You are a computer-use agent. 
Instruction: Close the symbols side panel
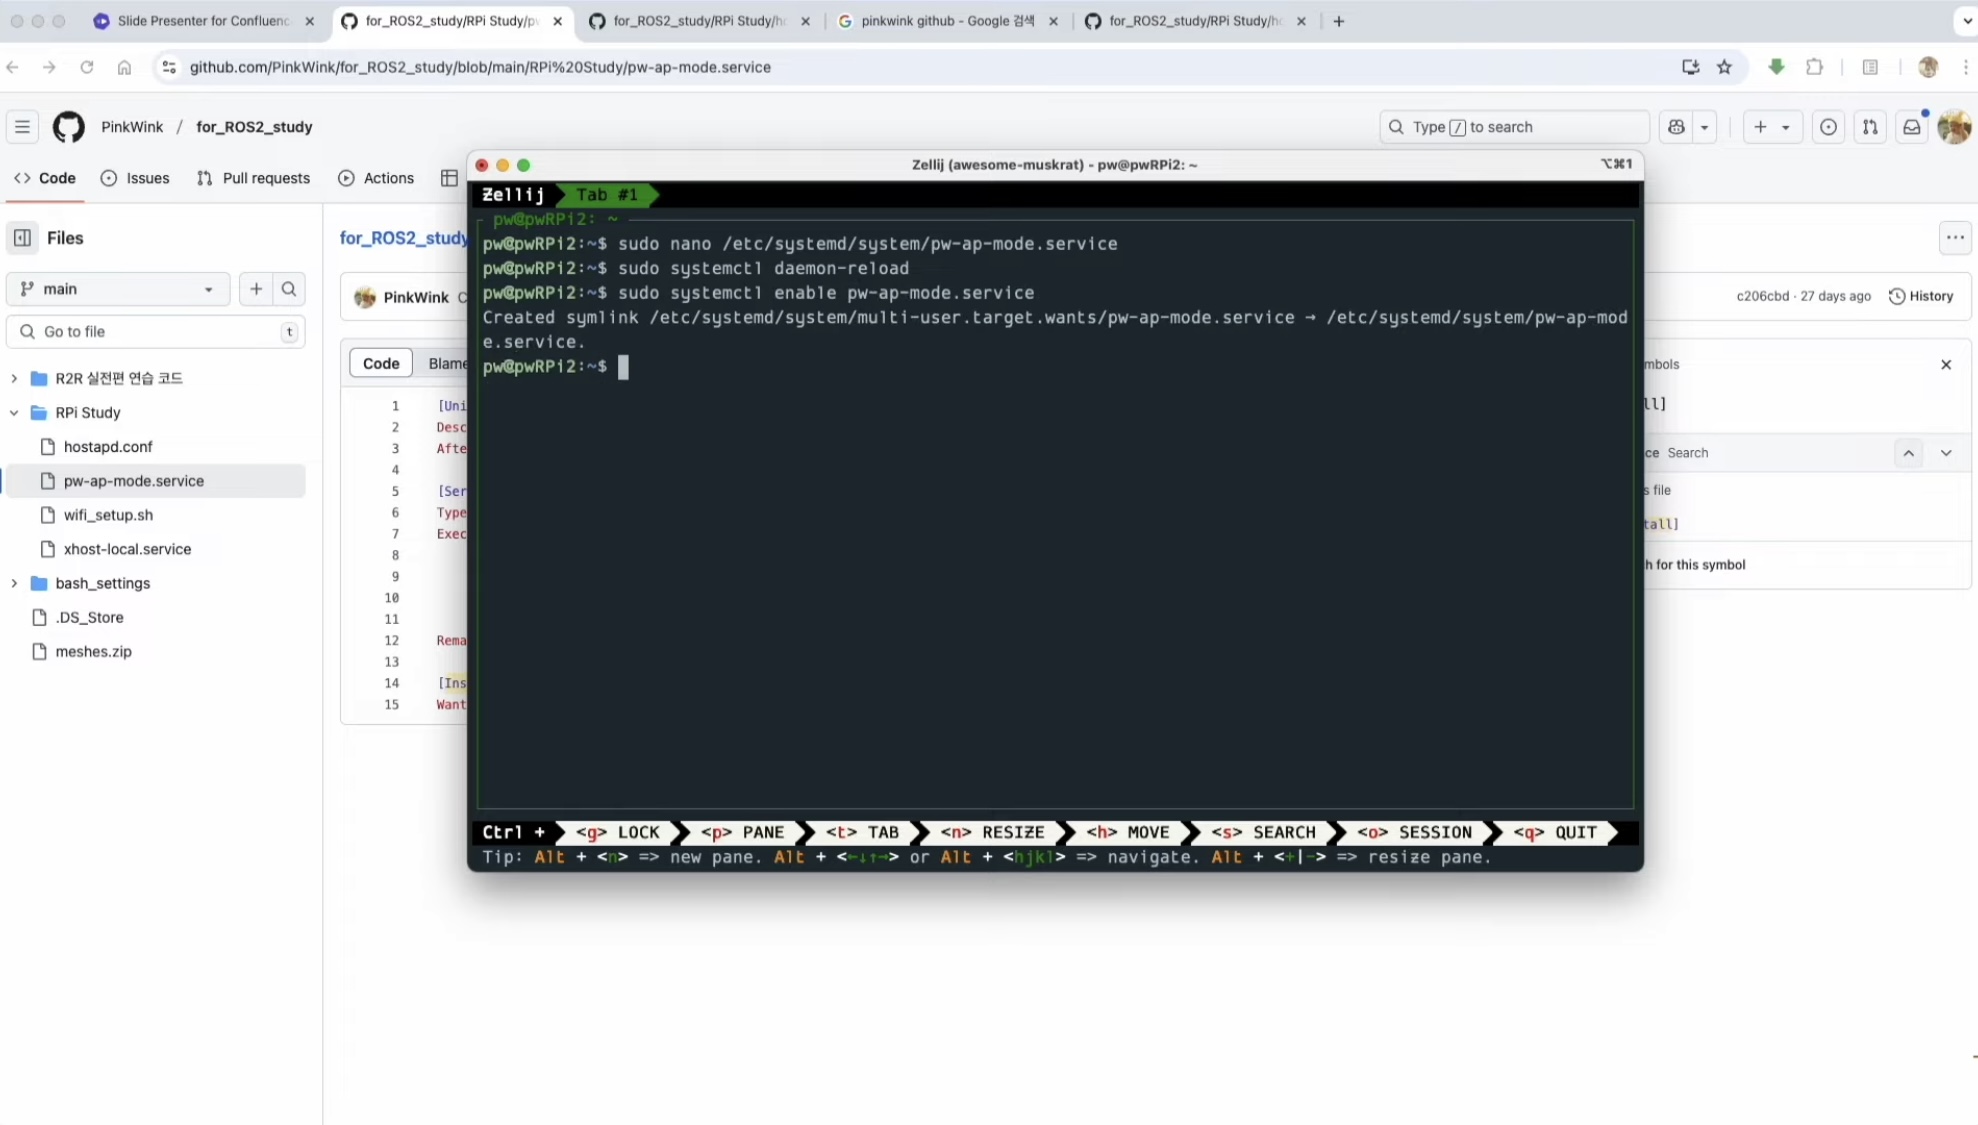coord(1946,365)
